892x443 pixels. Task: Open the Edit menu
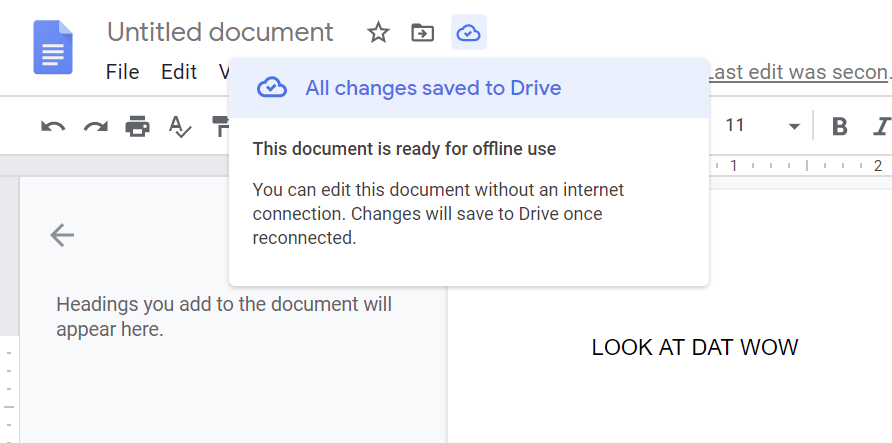point(179,72)
